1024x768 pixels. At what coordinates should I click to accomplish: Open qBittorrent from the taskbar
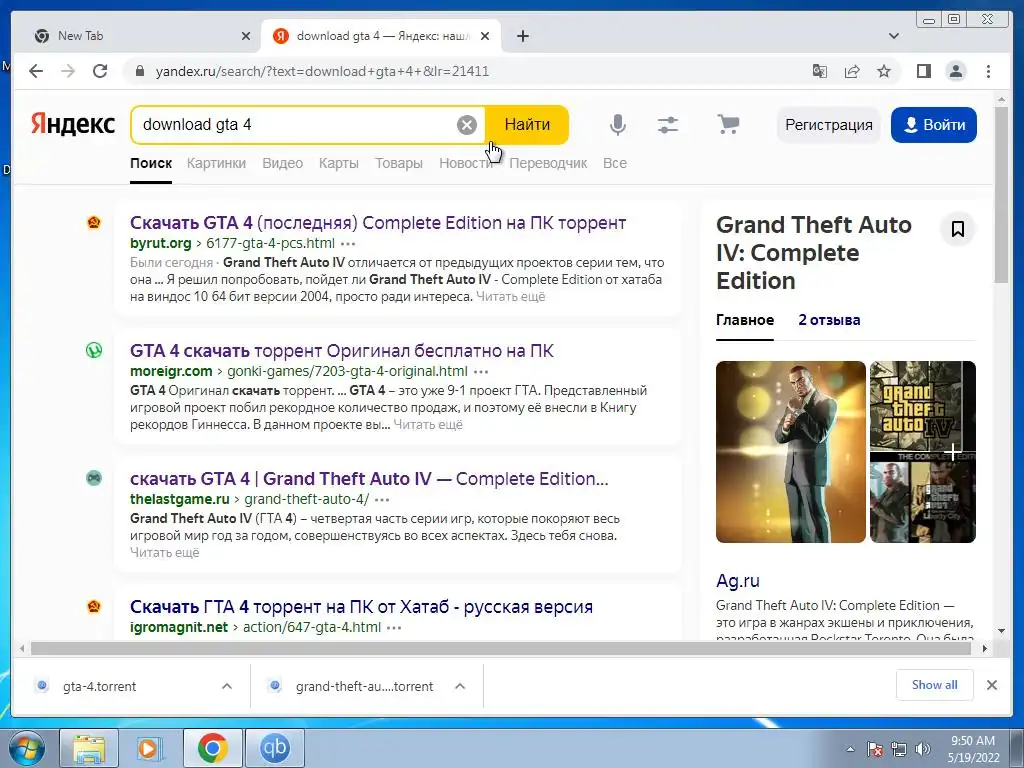tap(274, 748)
